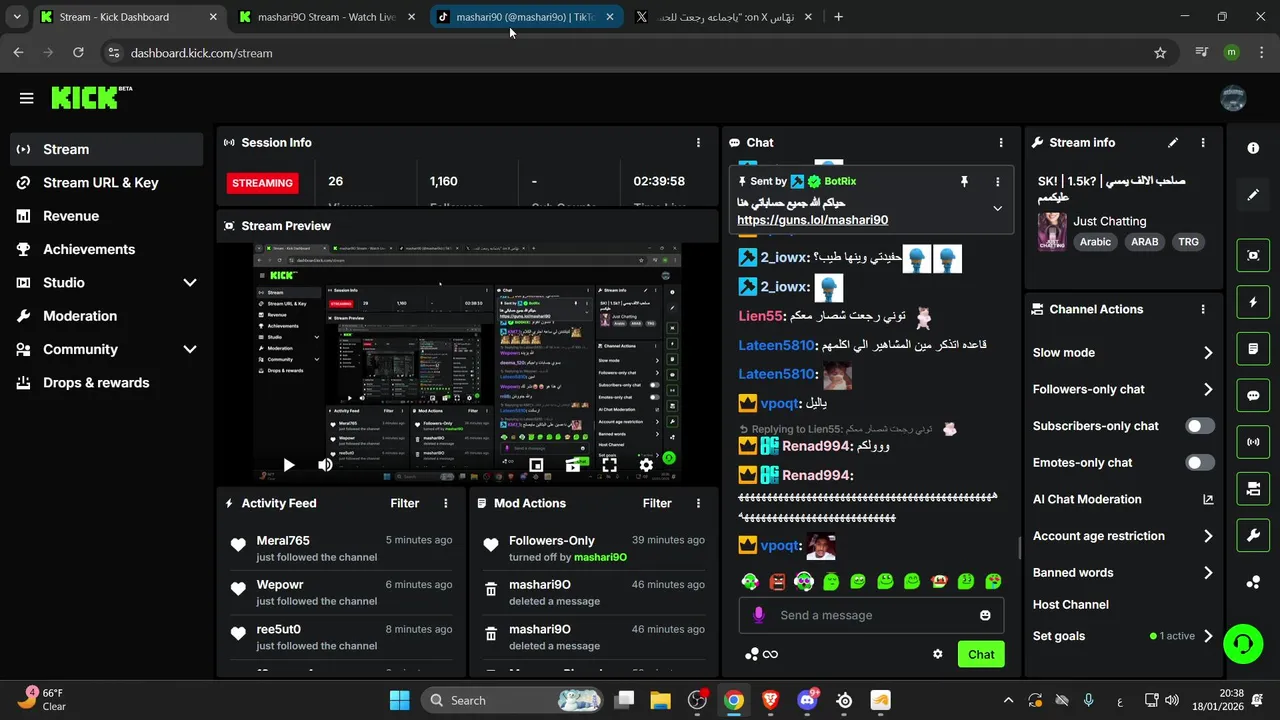Image resolution: width=1280 pixels, height=720 pixels.
Task: Open the user profile avatar menu
Action: click(x=1233, y=98)
